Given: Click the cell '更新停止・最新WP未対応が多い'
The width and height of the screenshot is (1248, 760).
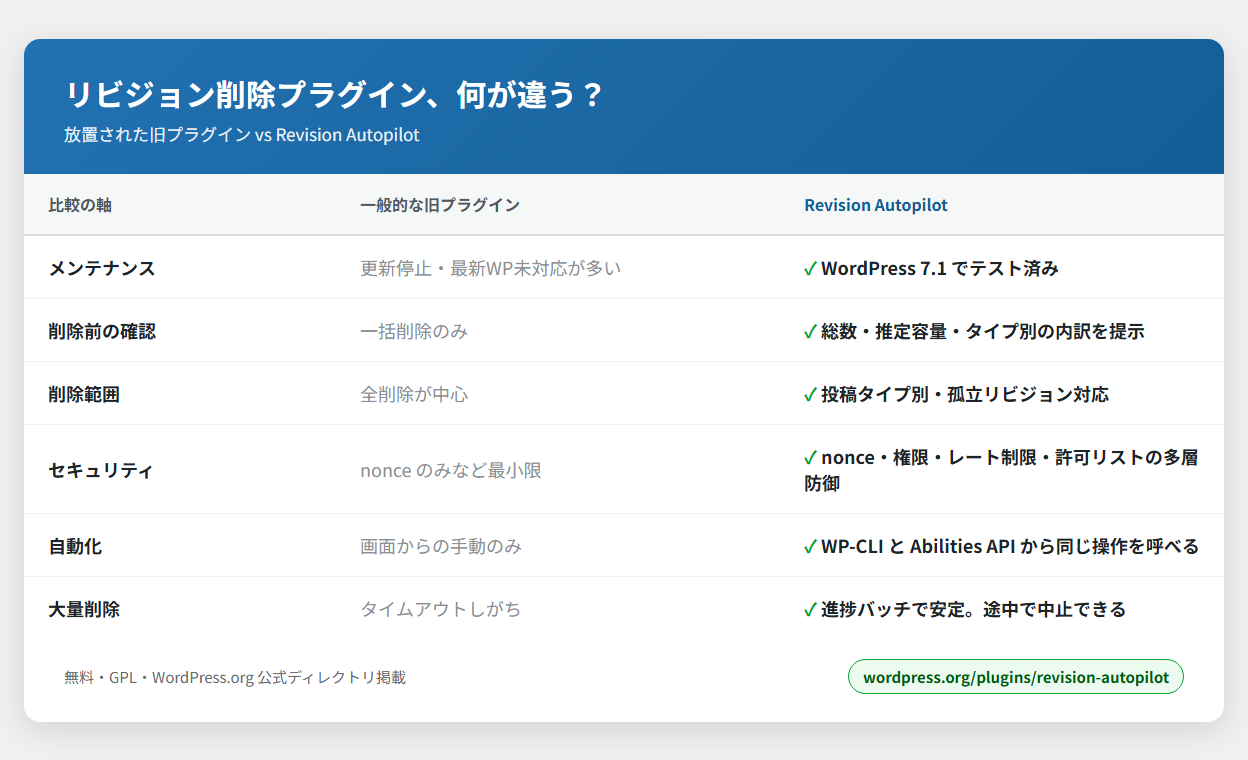Looking at the screenshot, I should click(491, 268).
